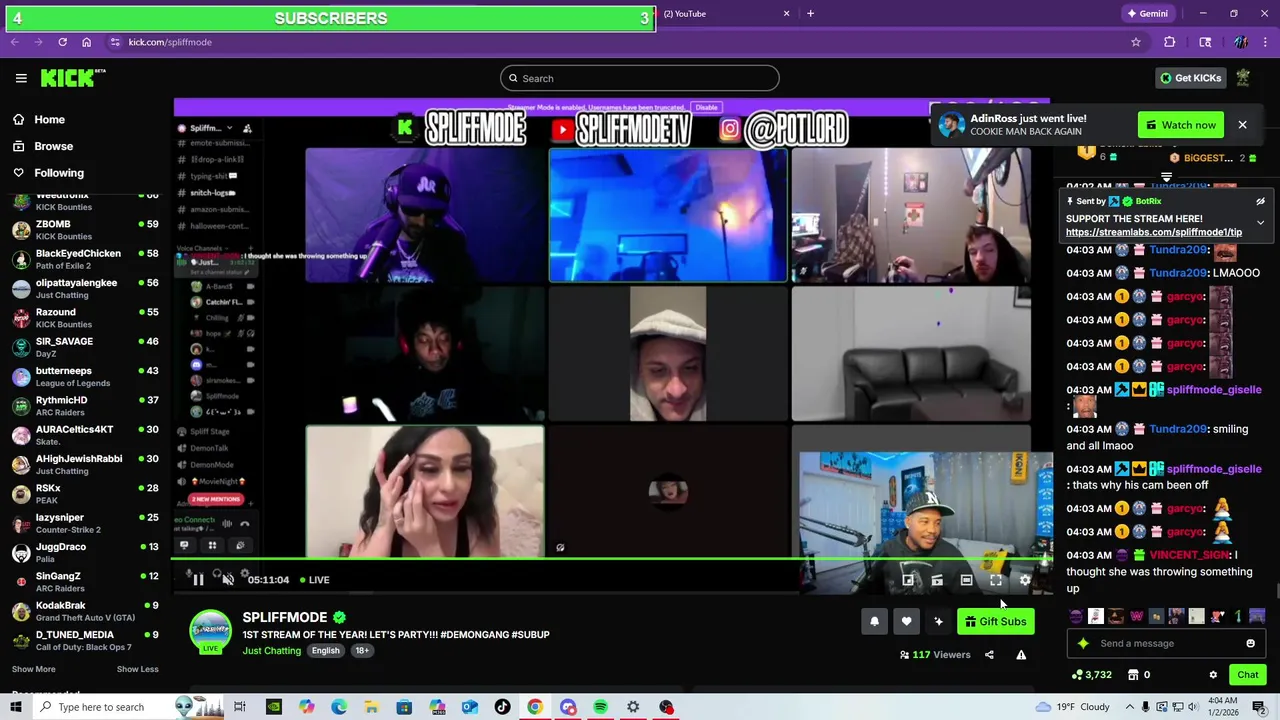Open Browse in sidebar

53,146
